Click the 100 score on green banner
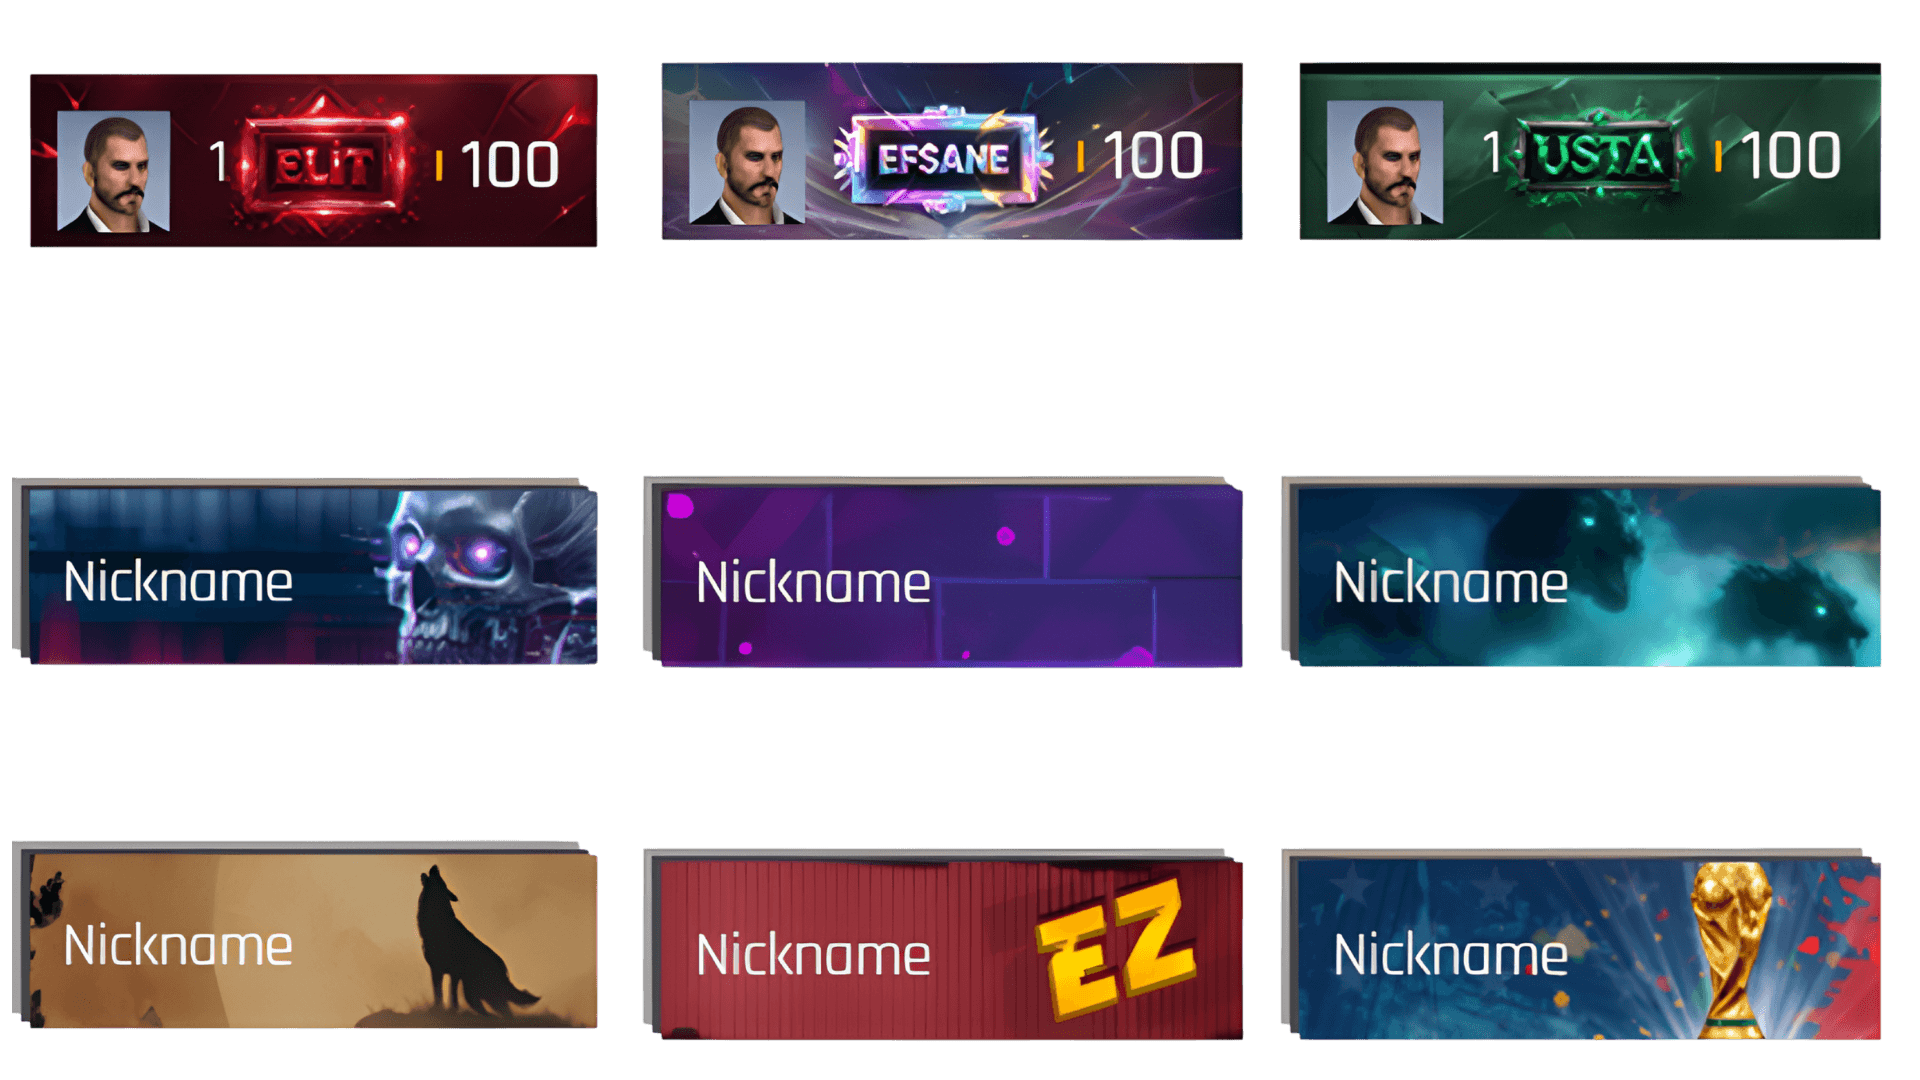The image size is (1920, 1080). 1790,156
